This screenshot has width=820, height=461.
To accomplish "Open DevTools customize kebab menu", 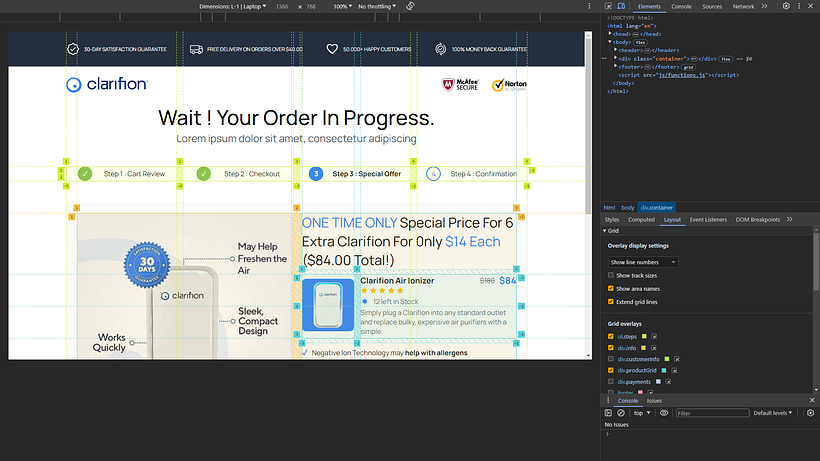I will point(799,6).
